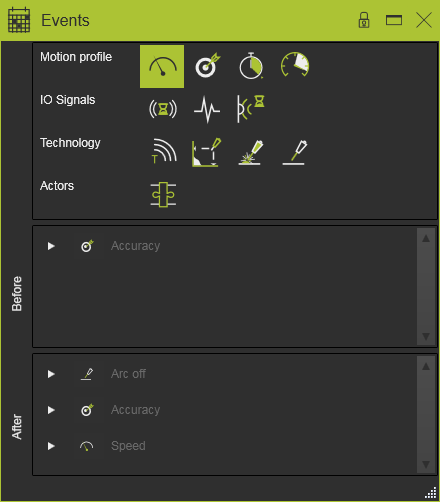Expand the Speed event in After list

click(x=51, y=446)
